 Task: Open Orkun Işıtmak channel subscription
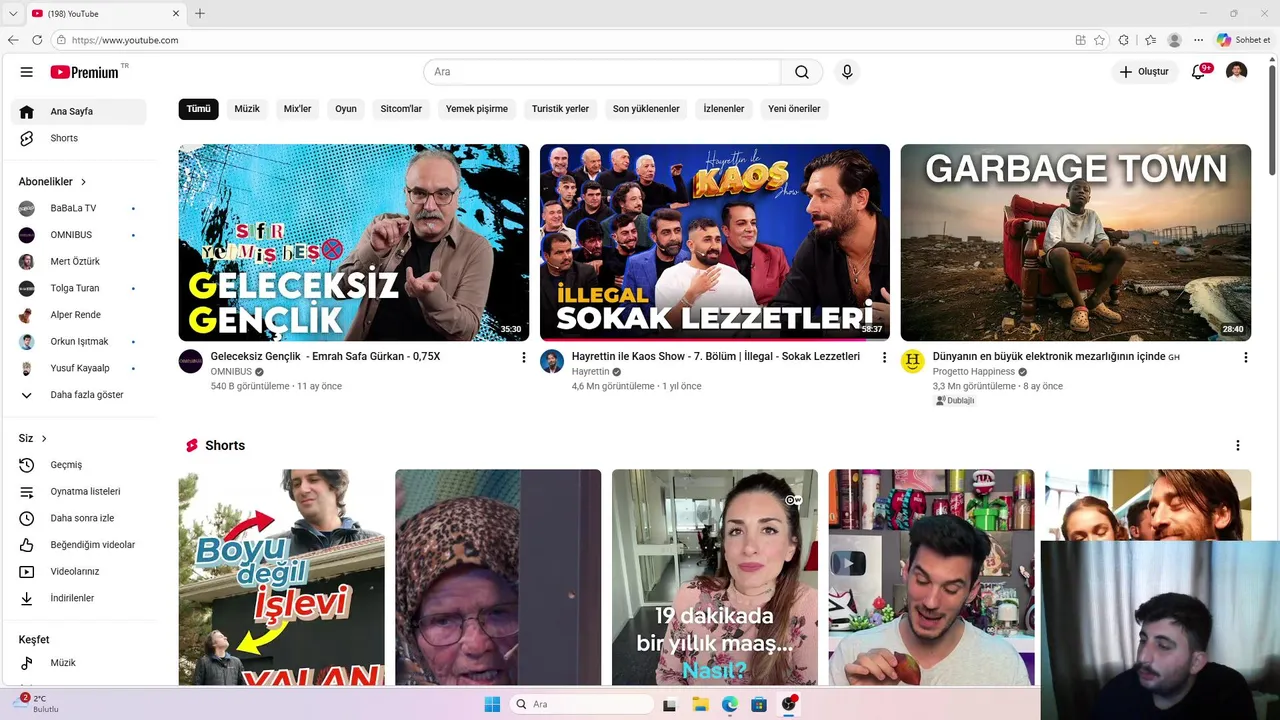[x=79, y=342]
